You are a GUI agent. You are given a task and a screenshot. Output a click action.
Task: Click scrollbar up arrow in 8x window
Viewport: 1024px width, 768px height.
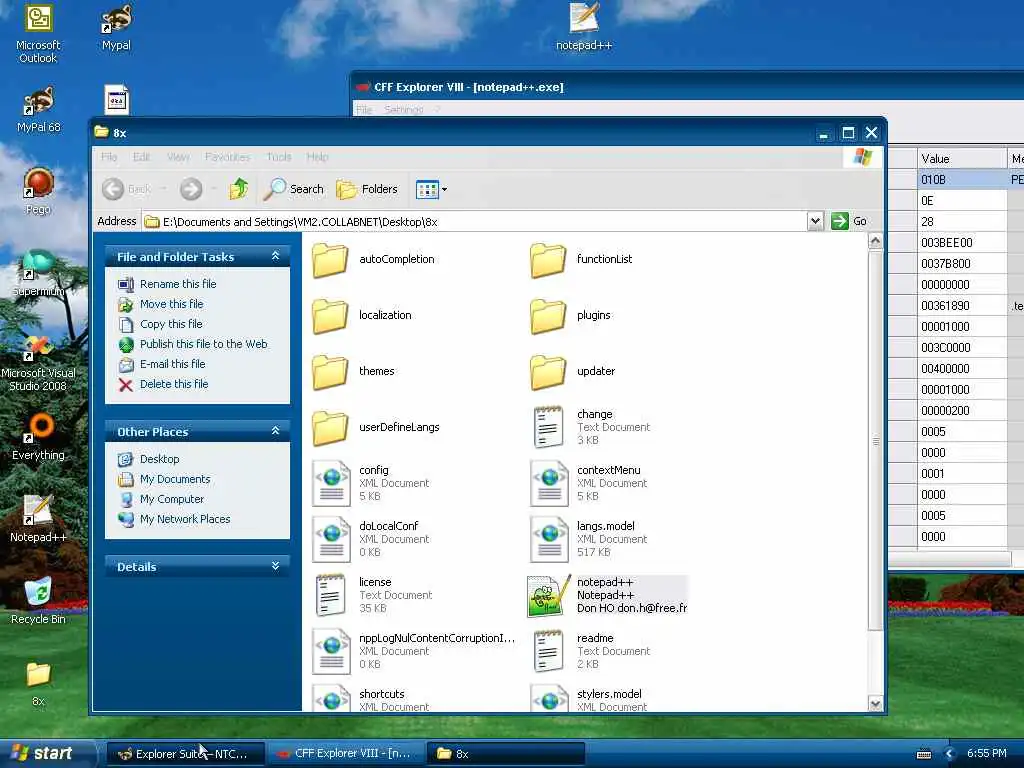[875, 241]
